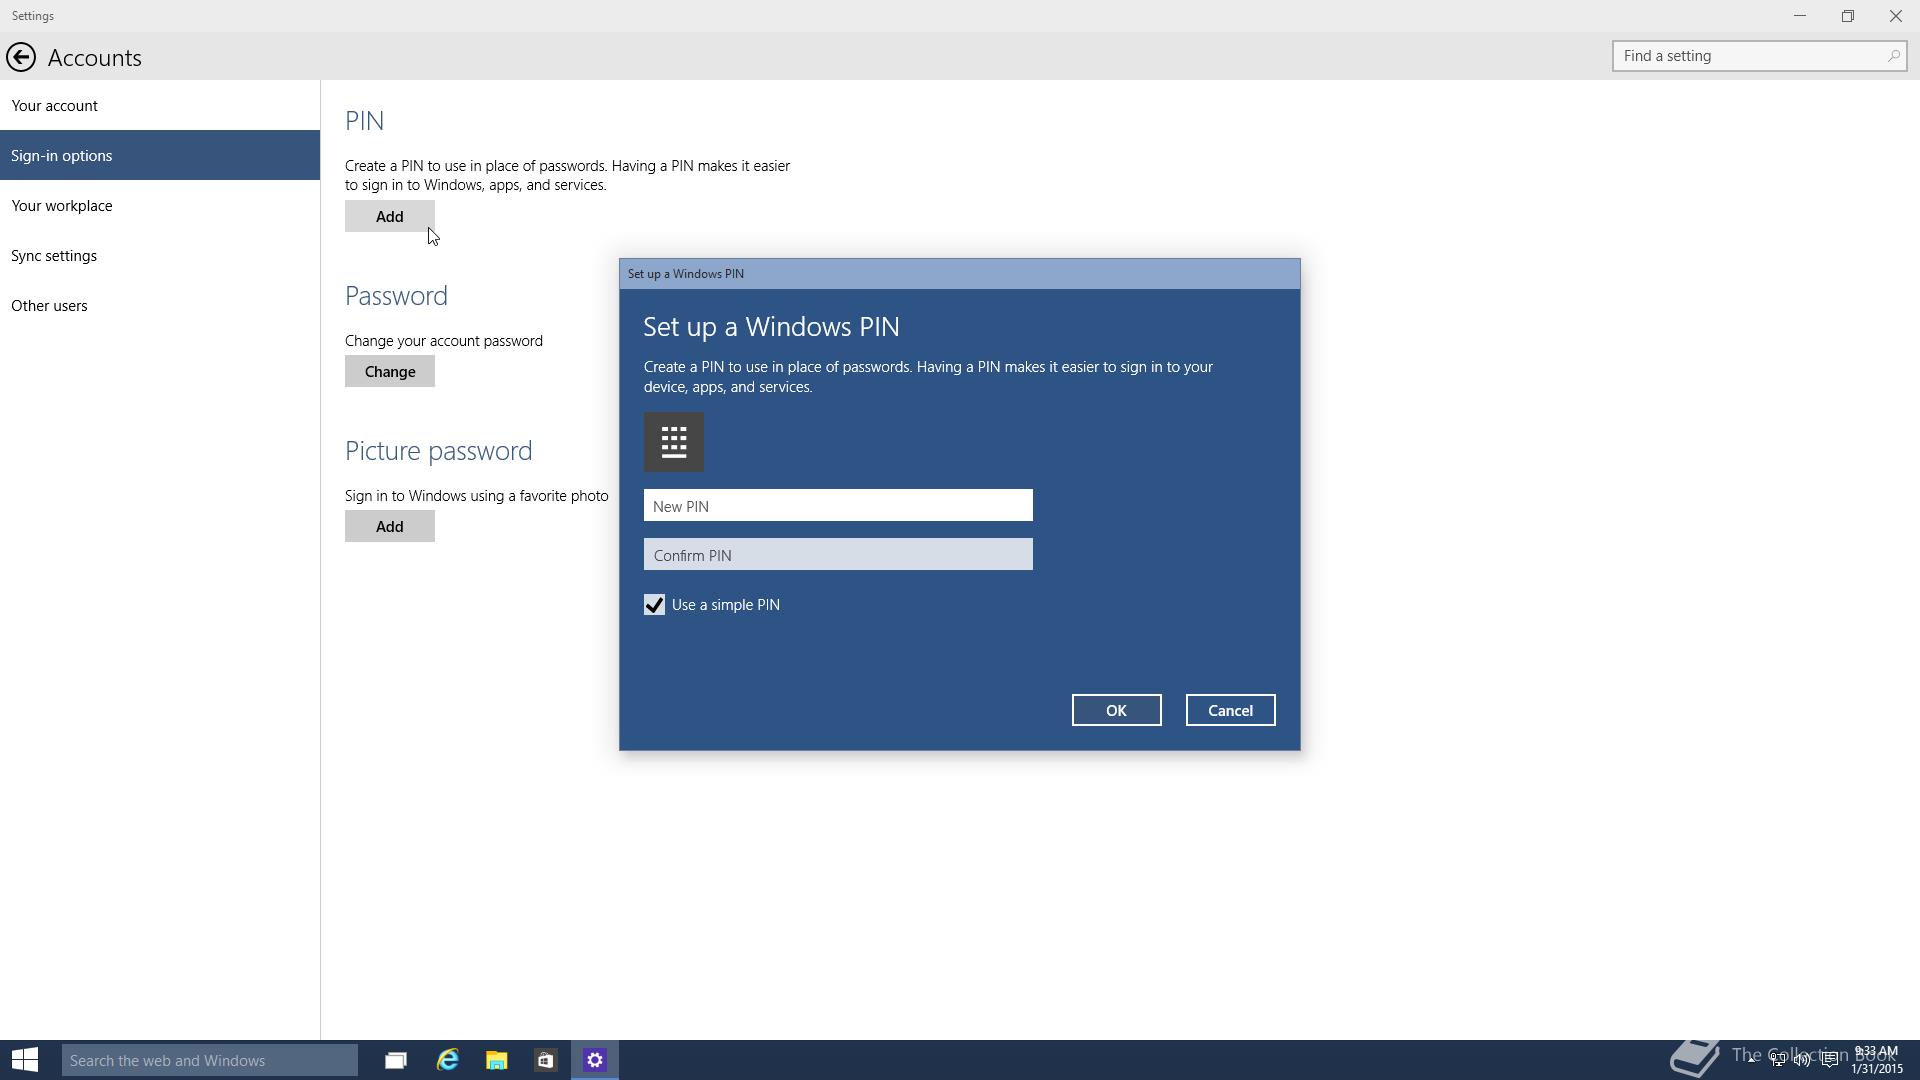Open the Windows Start menu
The width and height of the screenshot is (1920, 1080).
tap(25, 1060)
